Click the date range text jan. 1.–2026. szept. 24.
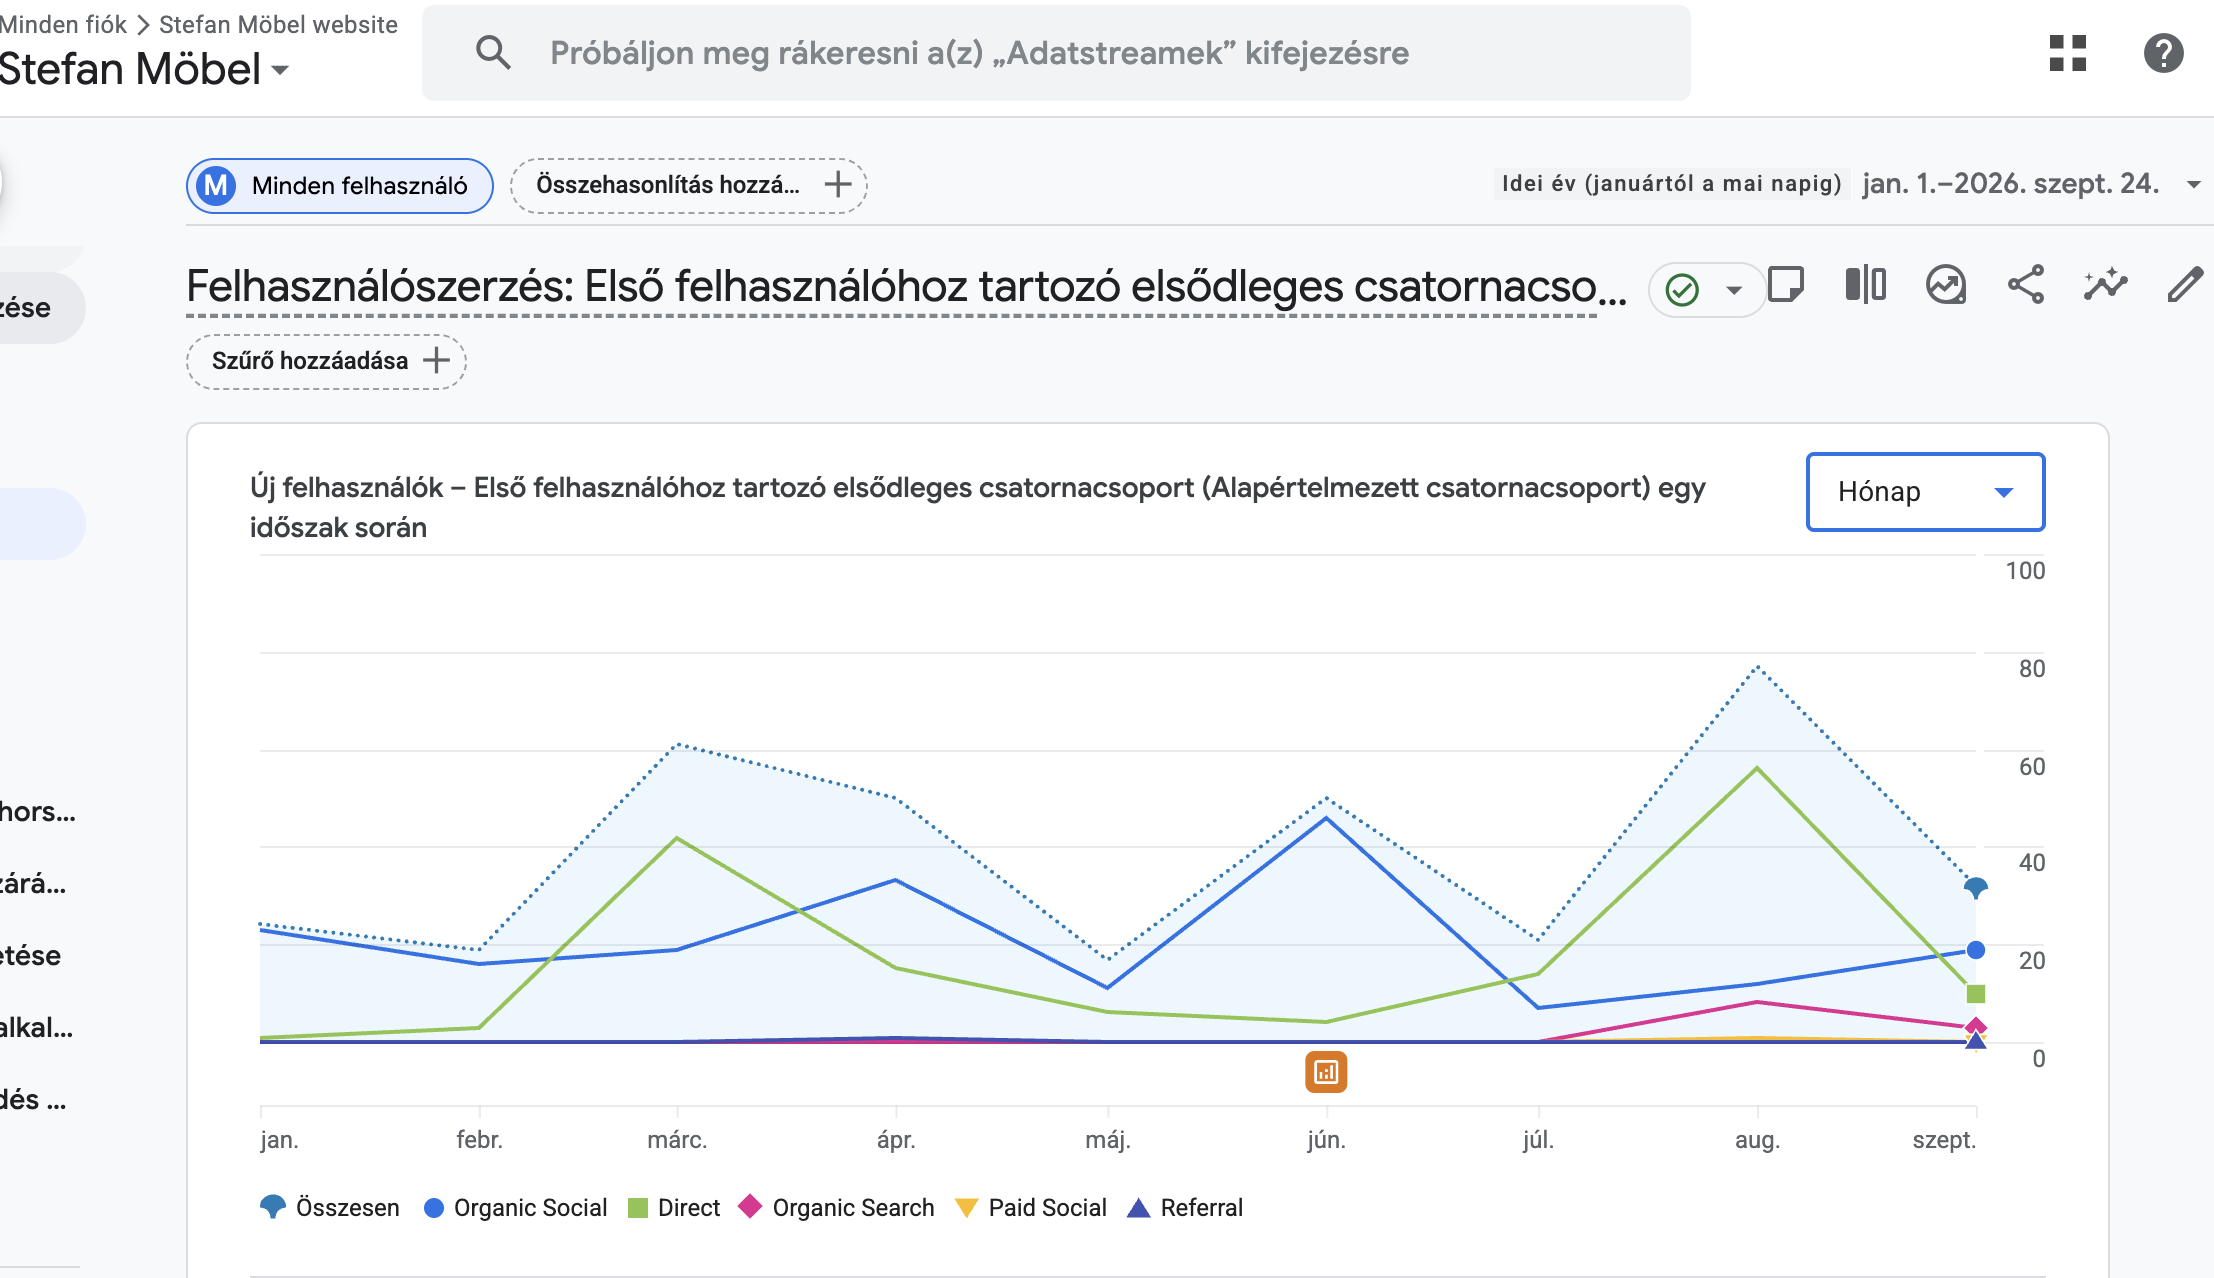 click(x=2010, y=184)
